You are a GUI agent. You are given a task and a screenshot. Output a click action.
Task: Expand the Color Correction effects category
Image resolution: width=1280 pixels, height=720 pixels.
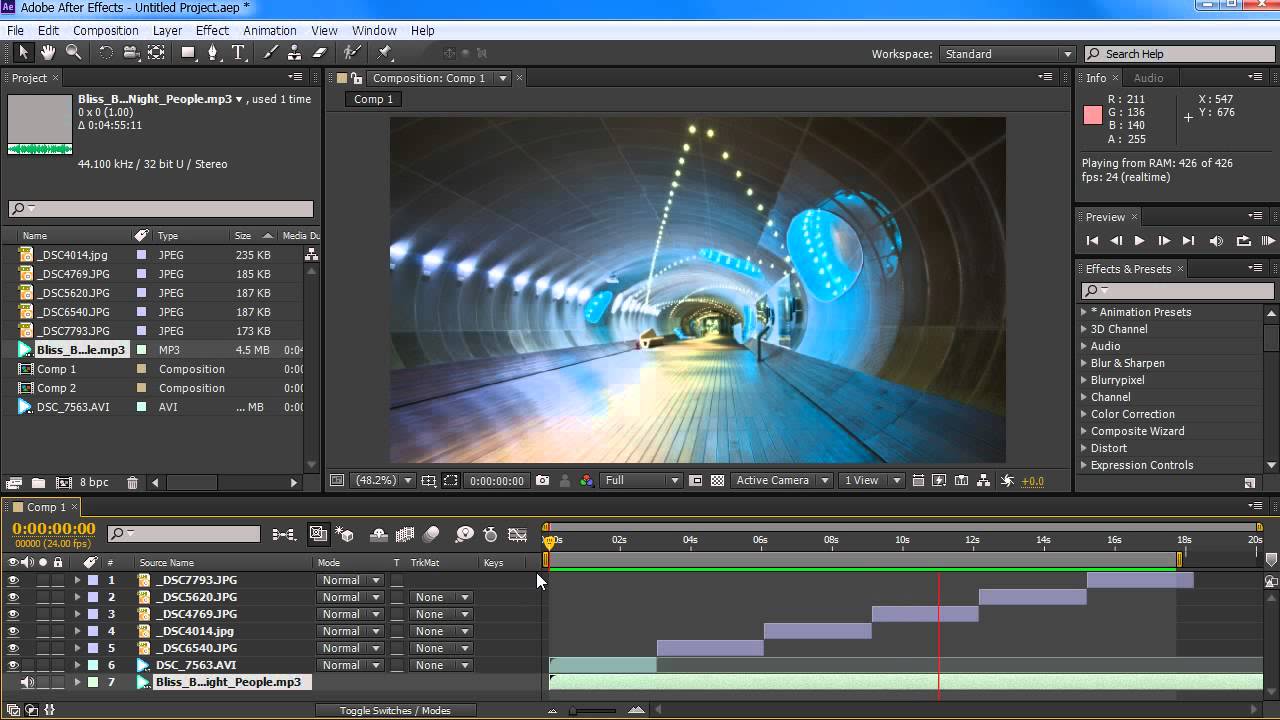tap(1083, 414)
